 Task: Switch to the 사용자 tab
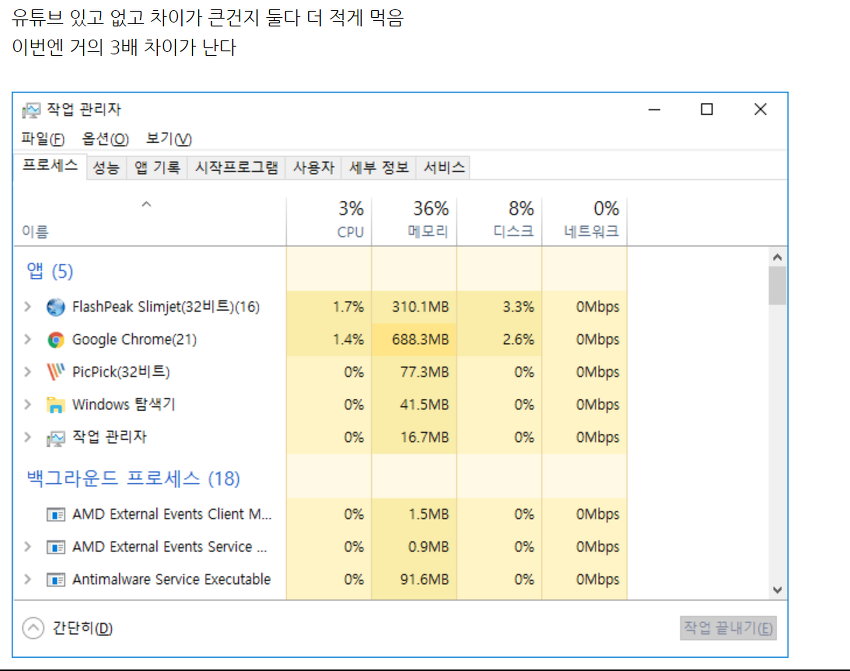point(313,167)
